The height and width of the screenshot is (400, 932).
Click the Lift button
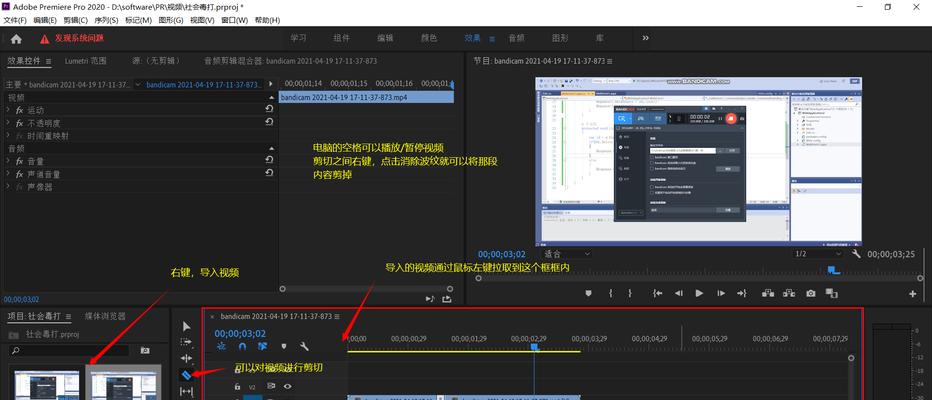[767, 293]
